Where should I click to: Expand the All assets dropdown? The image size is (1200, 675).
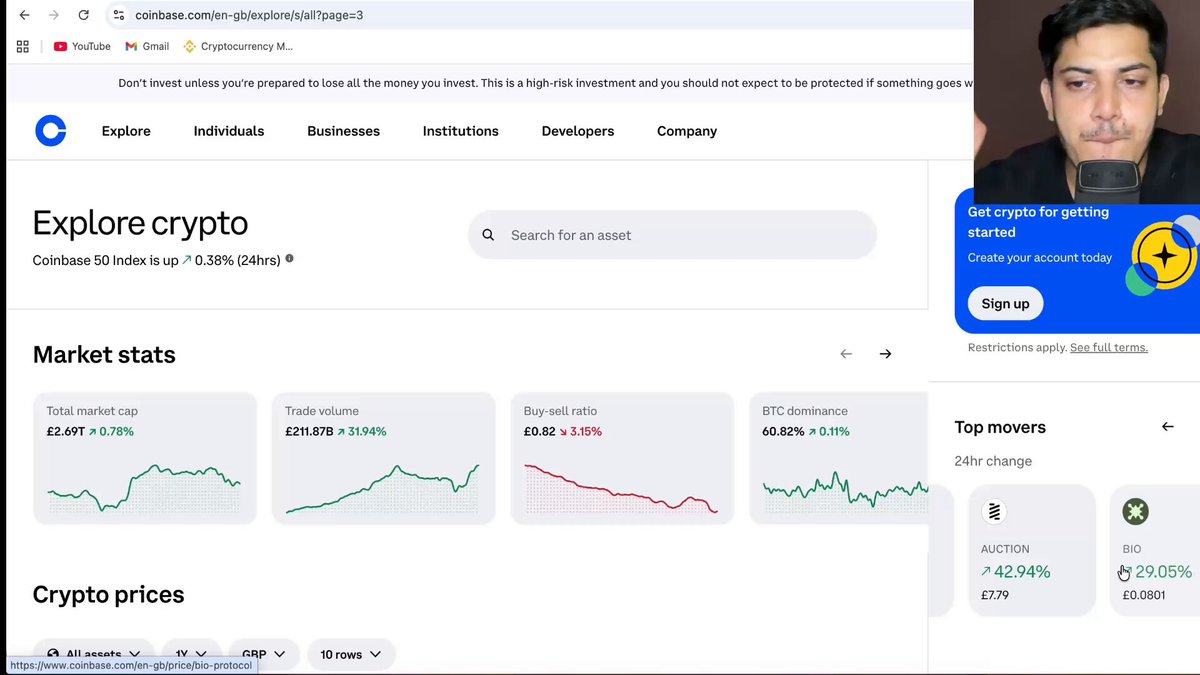[94, 654]
